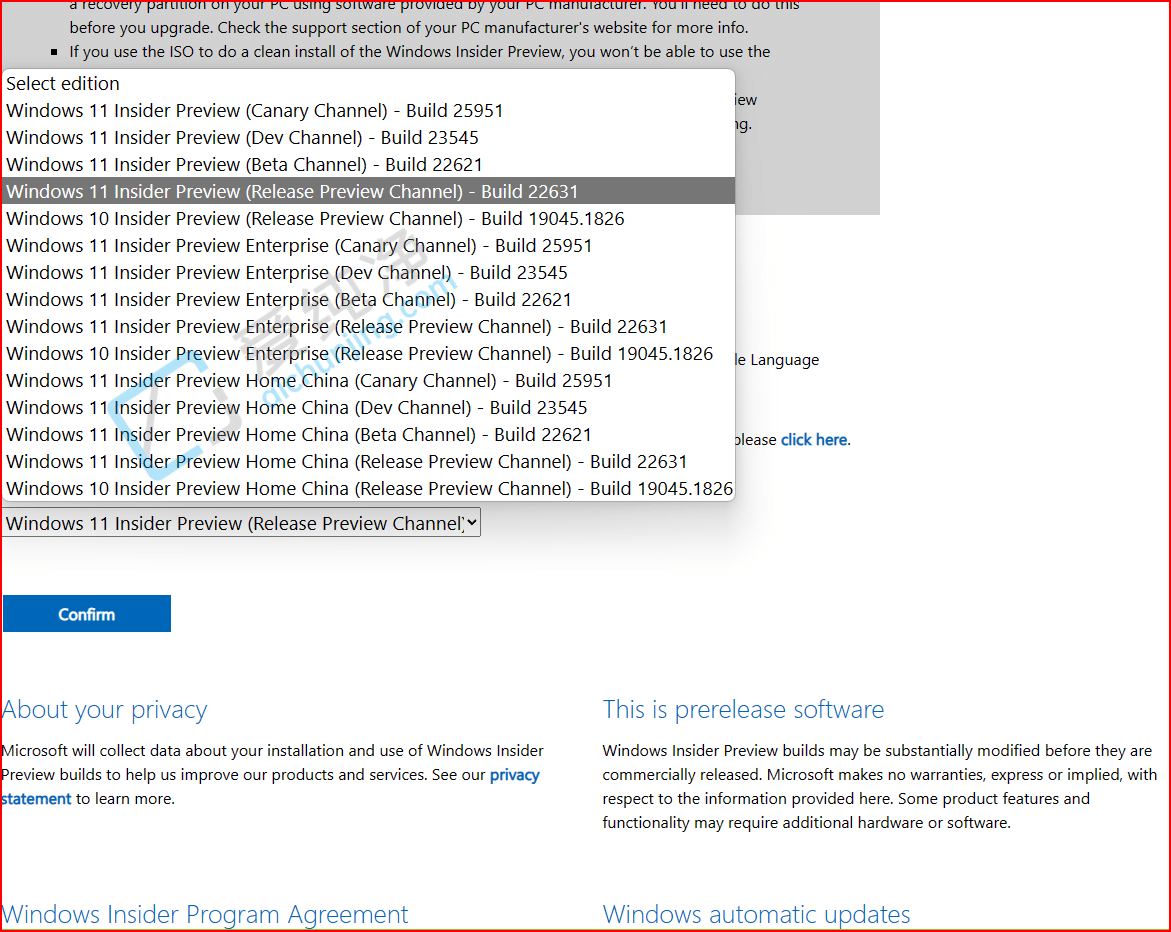Open the edition selection combo box

[240, 522]
